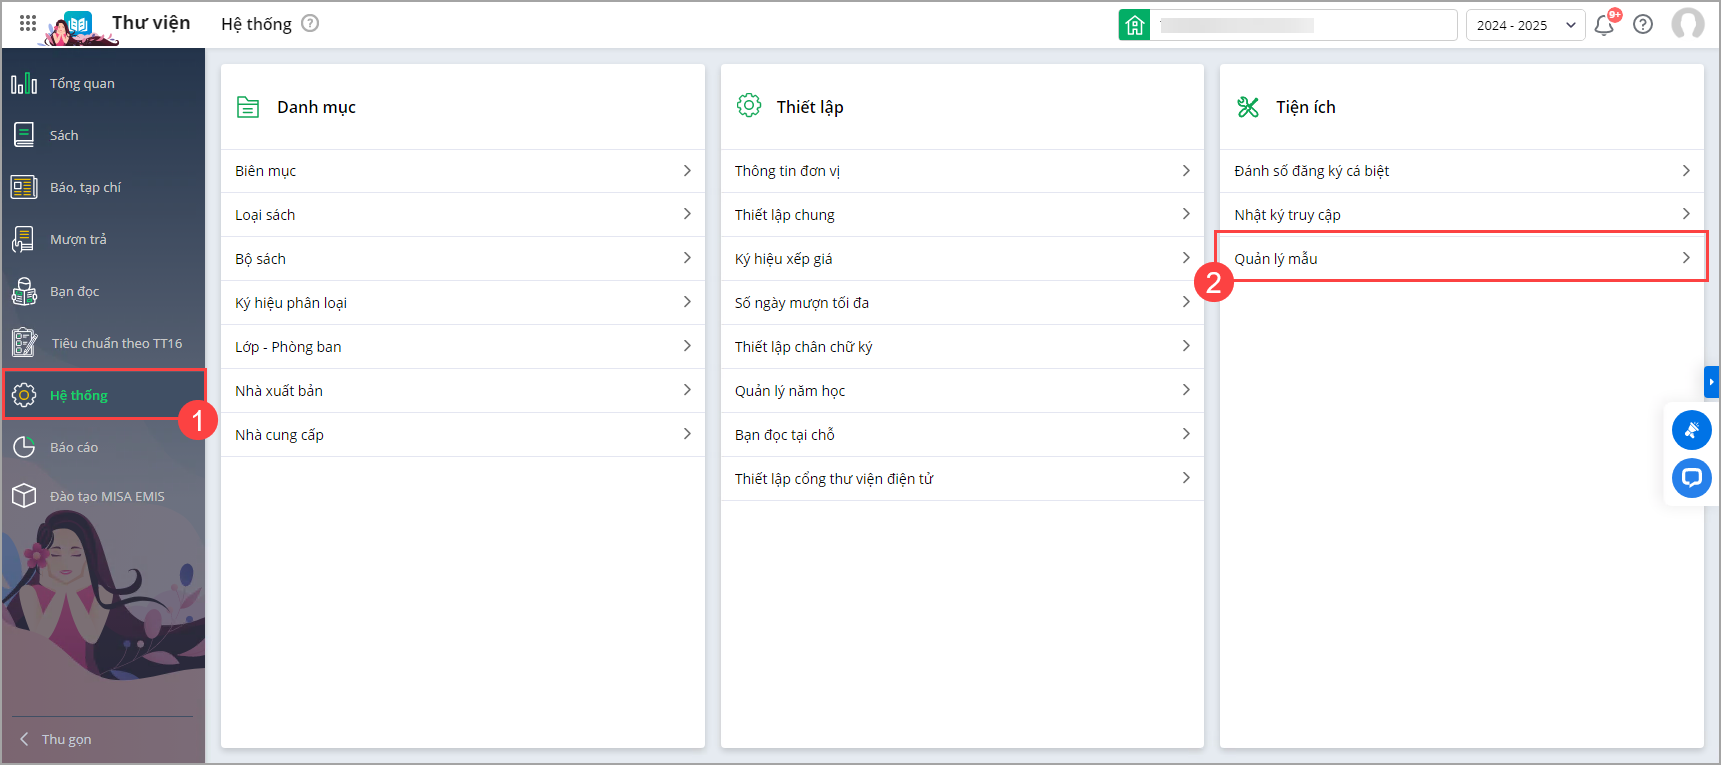The width and height of the screenshot is (1721, 765).
Task: Open the help question mark icon
Action: pyautogui.click(x=1643, y=24)
